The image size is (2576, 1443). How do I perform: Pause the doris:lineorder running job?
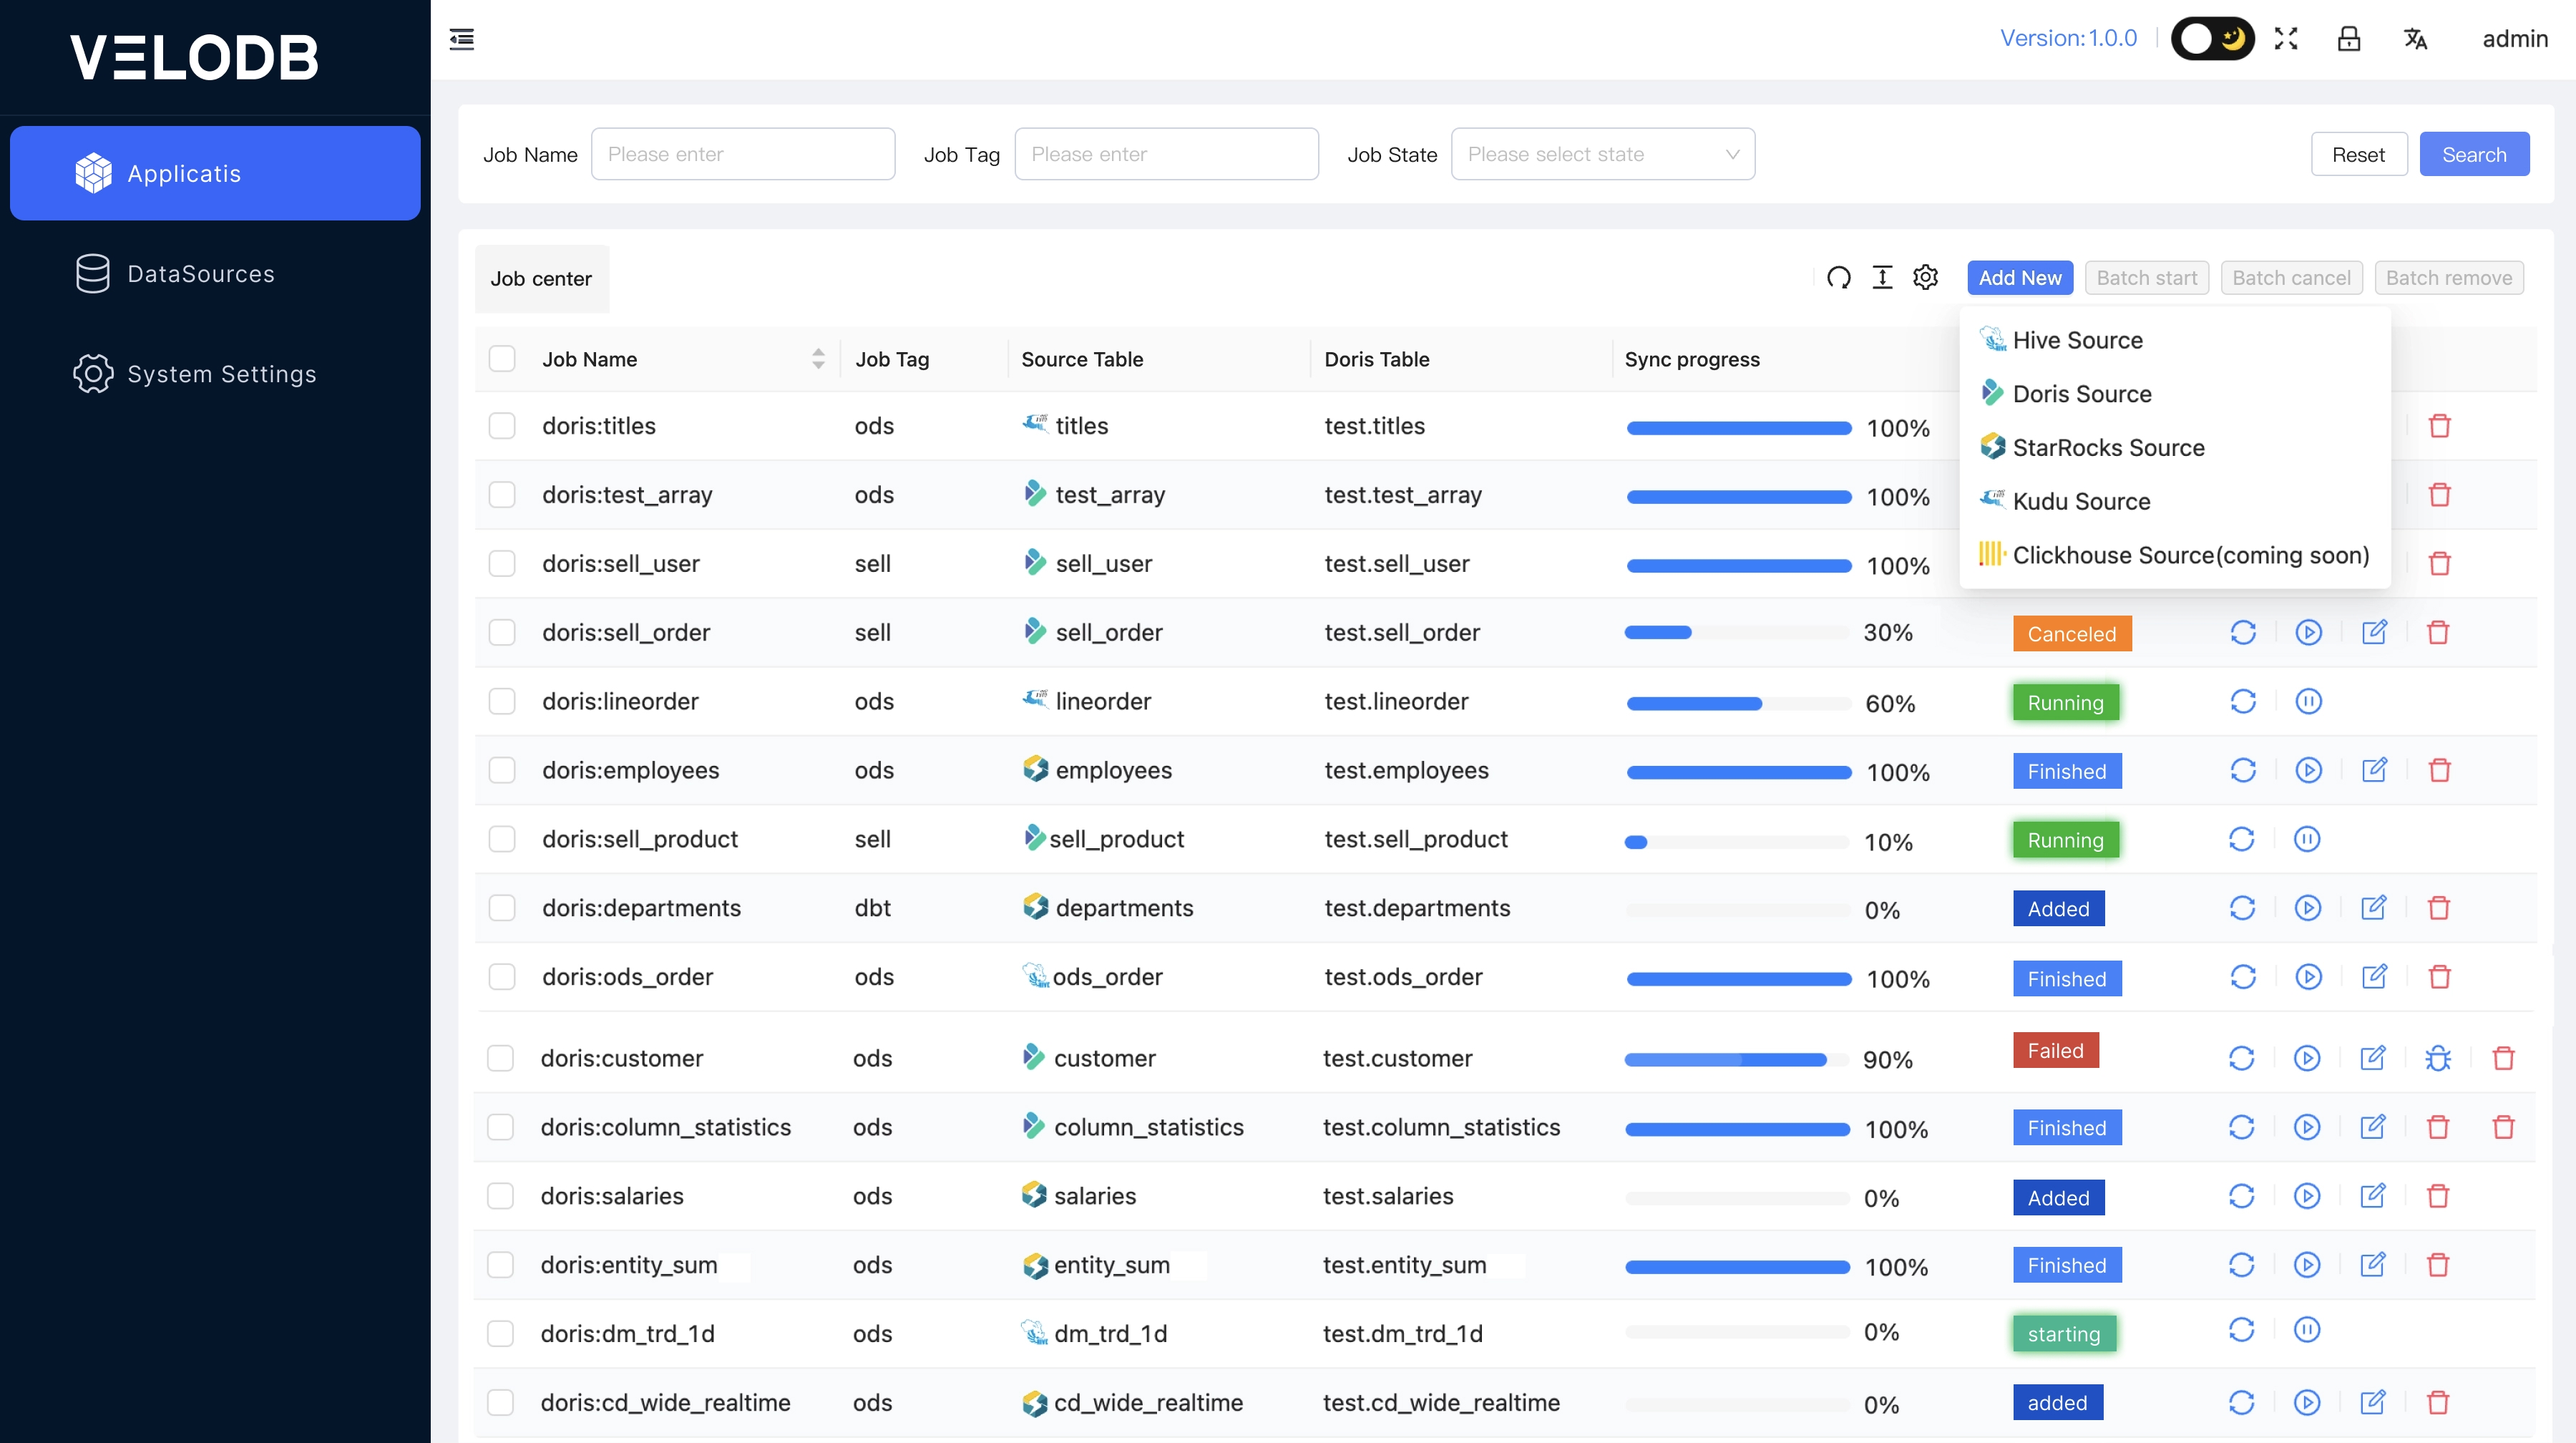pyautogui.click(x=2308, y=702)
